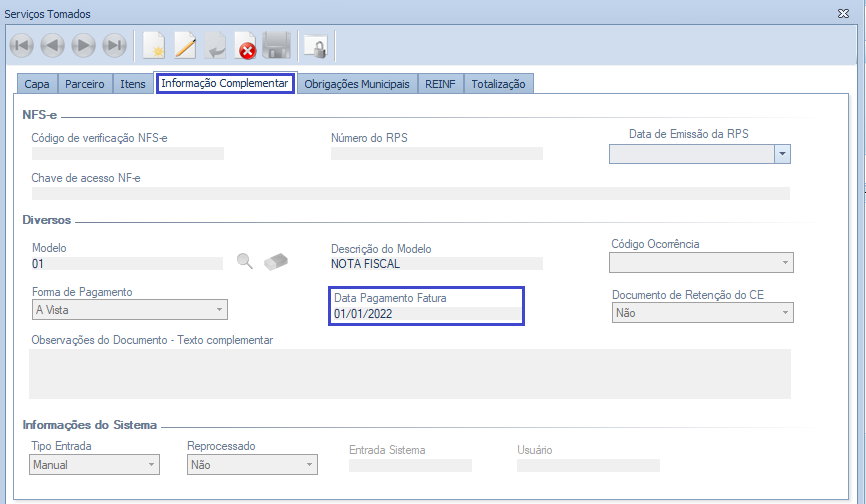Click the edit pencil icon
Viewport: 866px width, 504px height.
tap(185, 45)
